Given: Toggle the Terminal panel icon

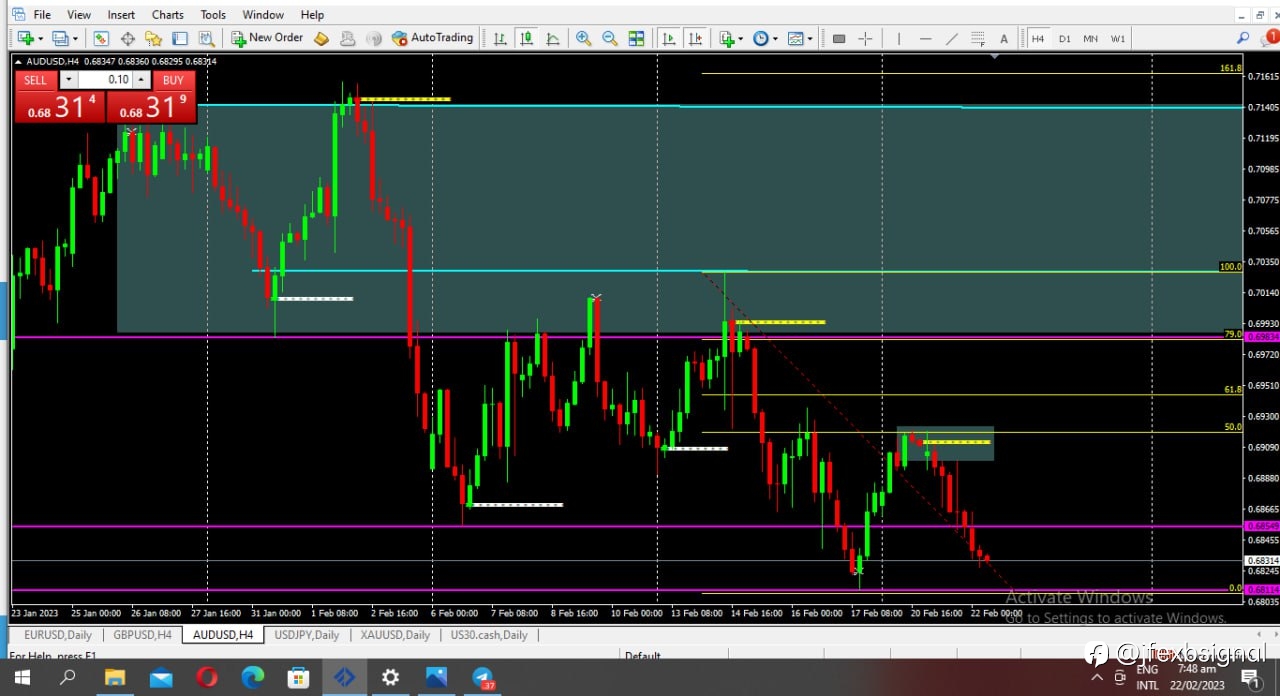Looking at the screenshot, I should [180, 38].
